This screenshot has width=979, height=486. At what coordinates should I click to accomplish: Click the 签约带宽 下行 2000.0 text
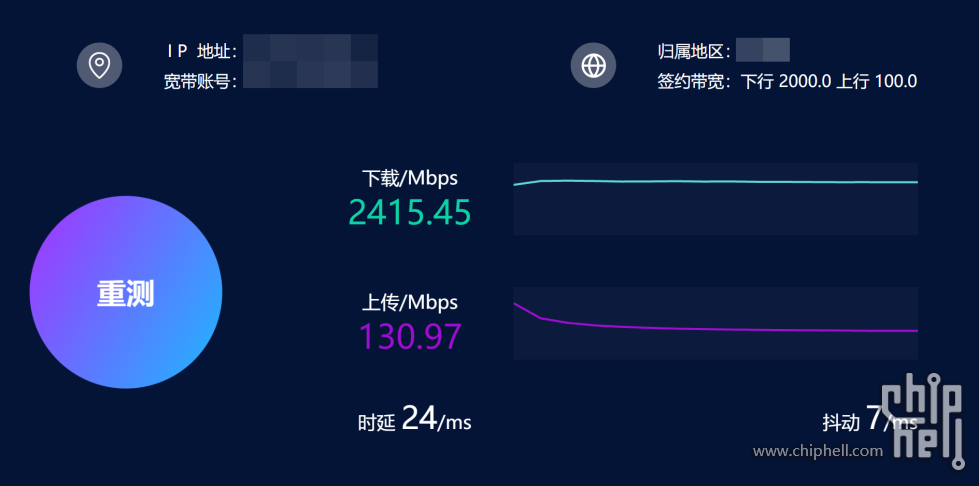click(744, 81)
